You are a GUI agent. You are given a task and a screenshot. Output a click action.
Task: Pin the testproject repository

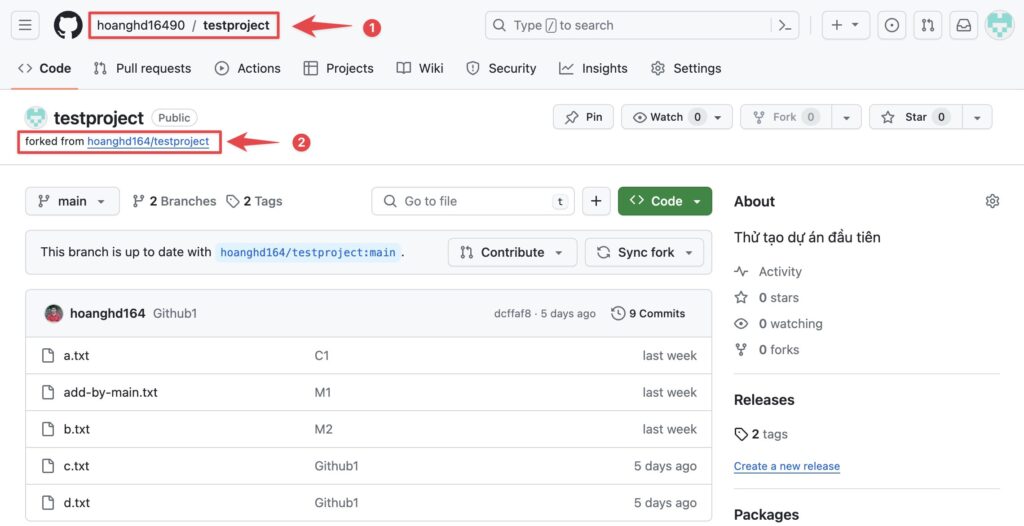point(583,117)
